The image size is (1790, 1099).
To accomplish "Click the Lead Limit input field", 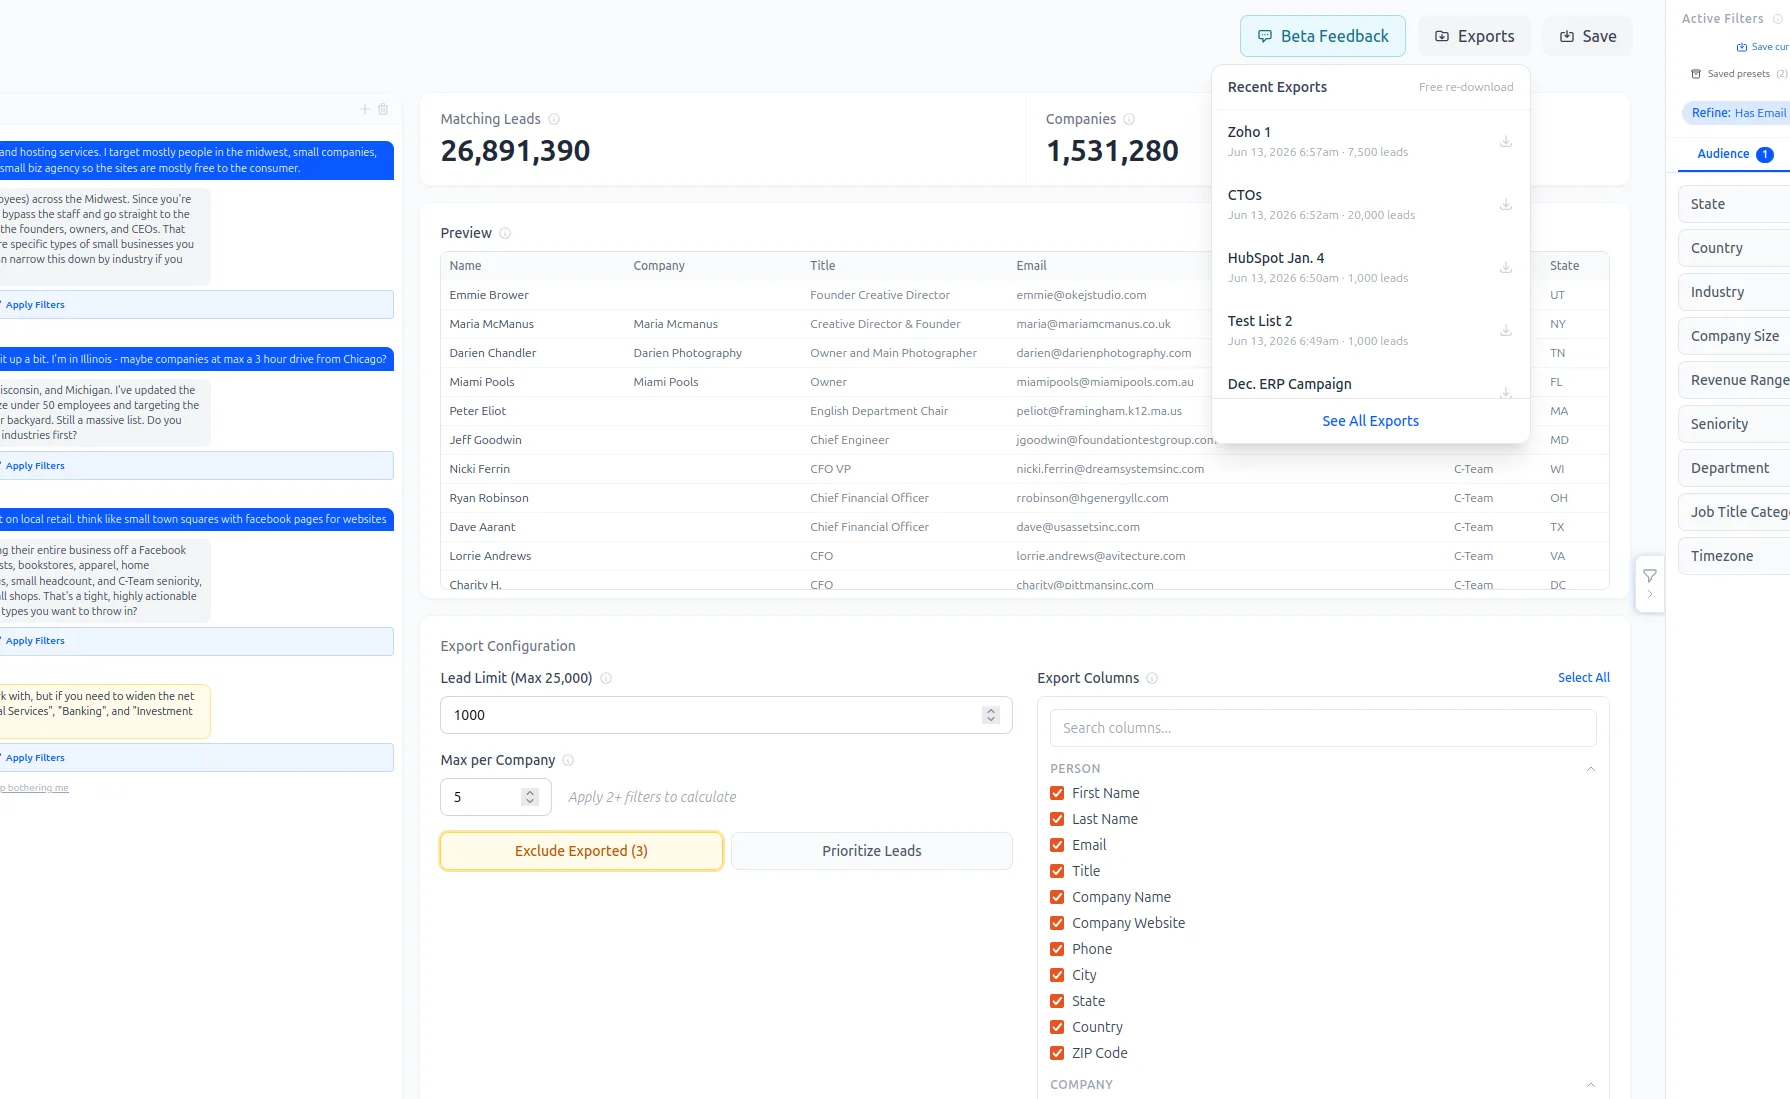I will [x=726, y=715].
